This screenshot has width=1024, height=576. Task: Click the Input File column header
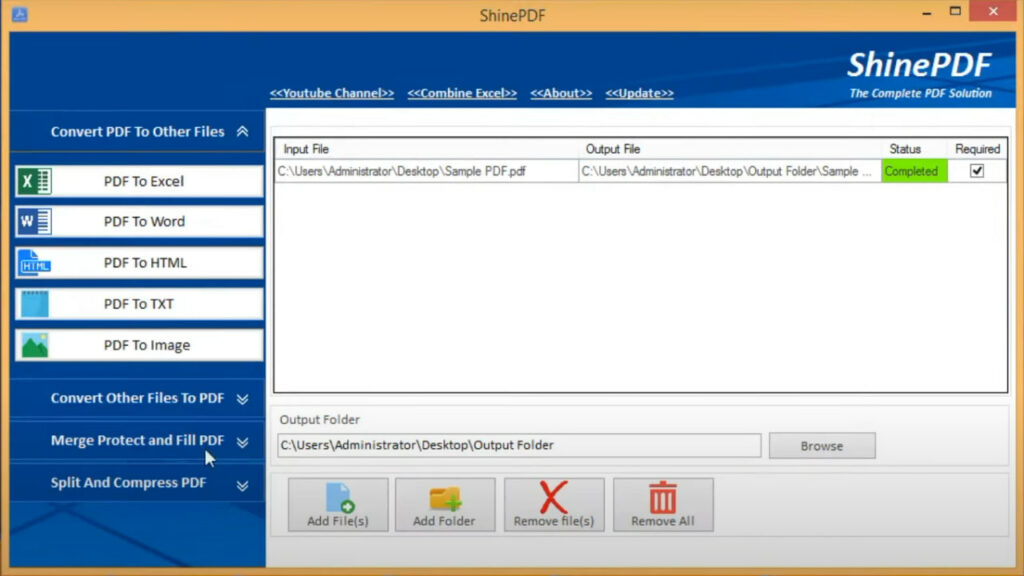(x=427, y=149)
